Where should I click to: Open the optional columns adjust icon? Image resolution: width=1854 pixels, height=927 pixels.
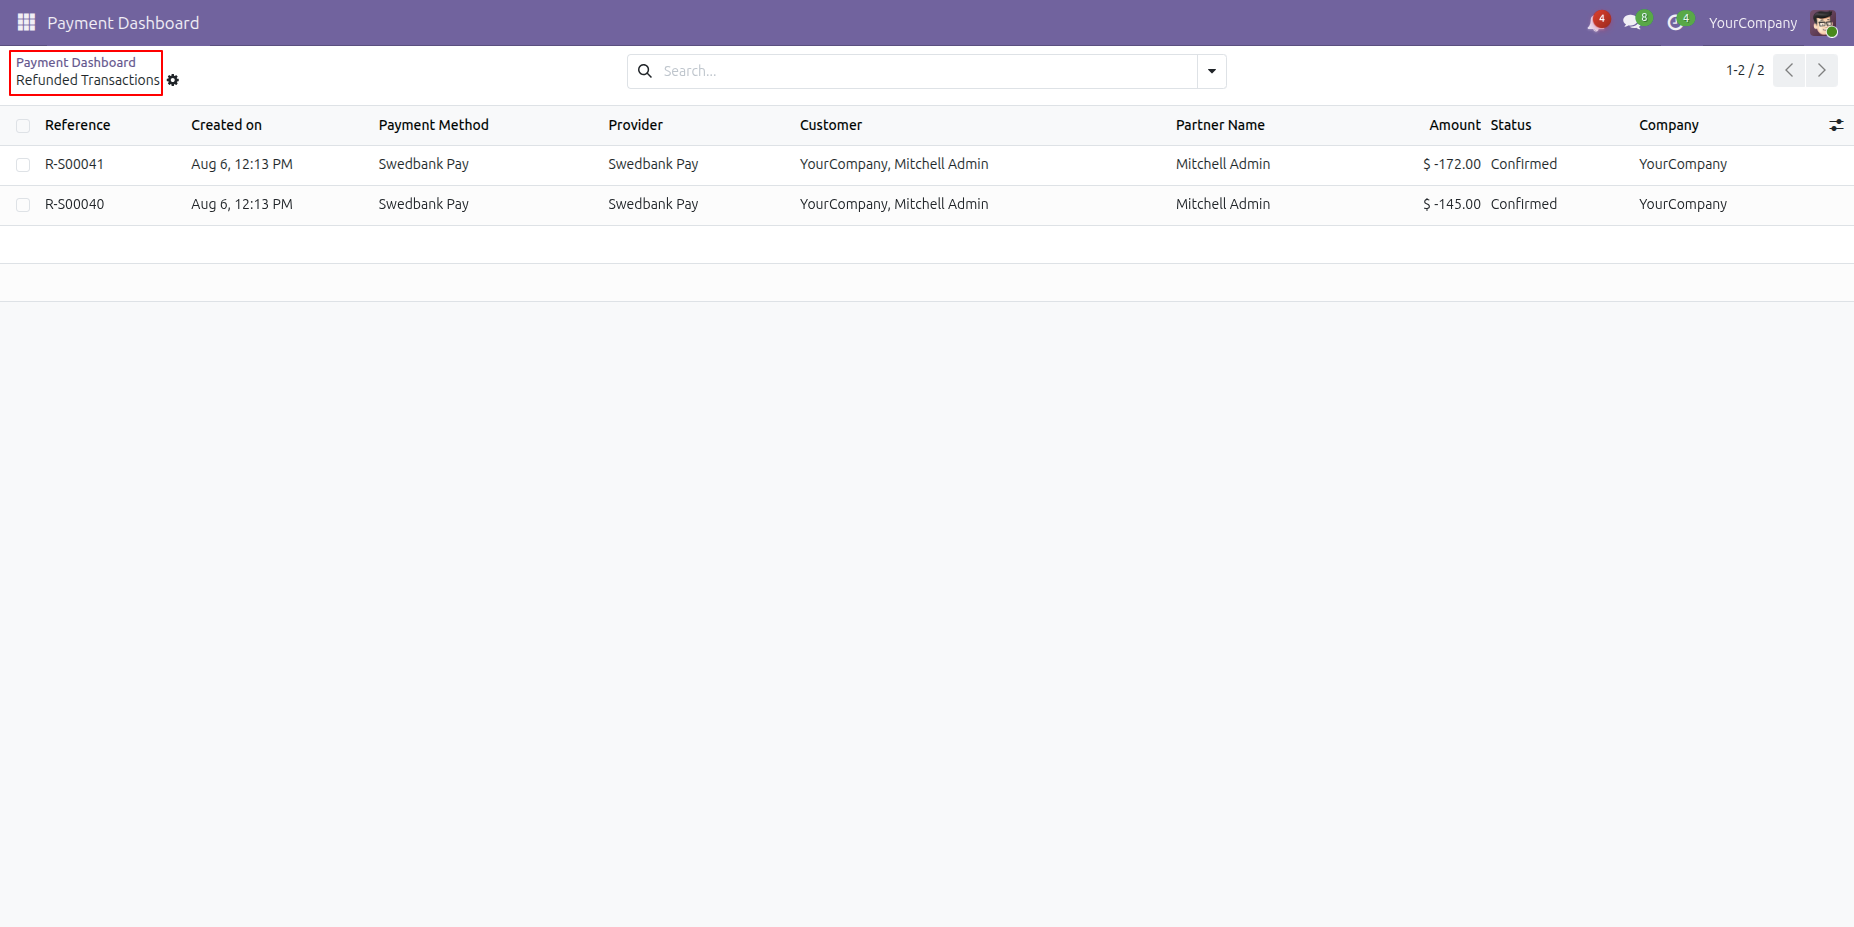pos(1836,125)
